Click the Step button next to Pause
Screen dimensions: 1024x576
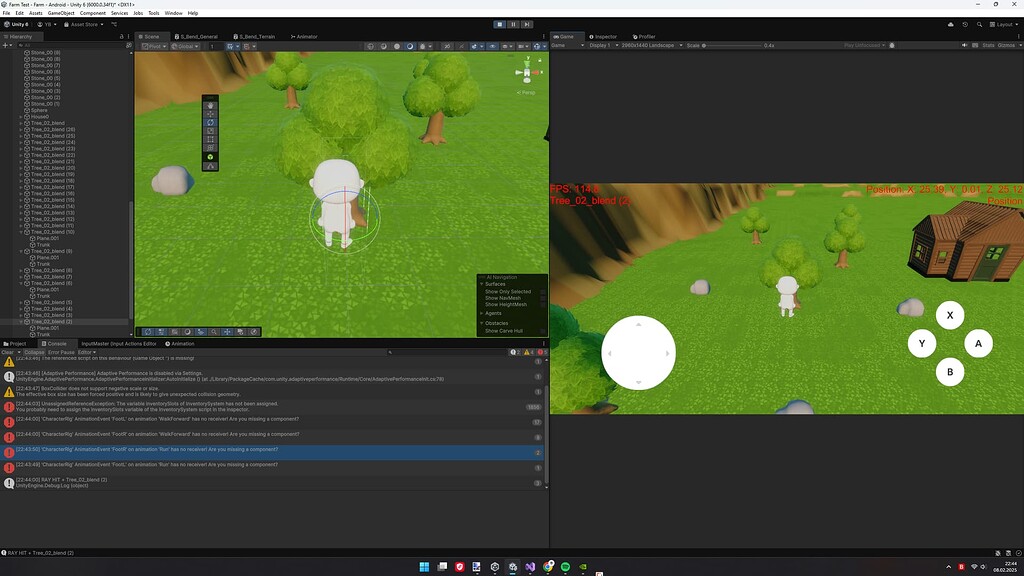(x=527, y=23)
